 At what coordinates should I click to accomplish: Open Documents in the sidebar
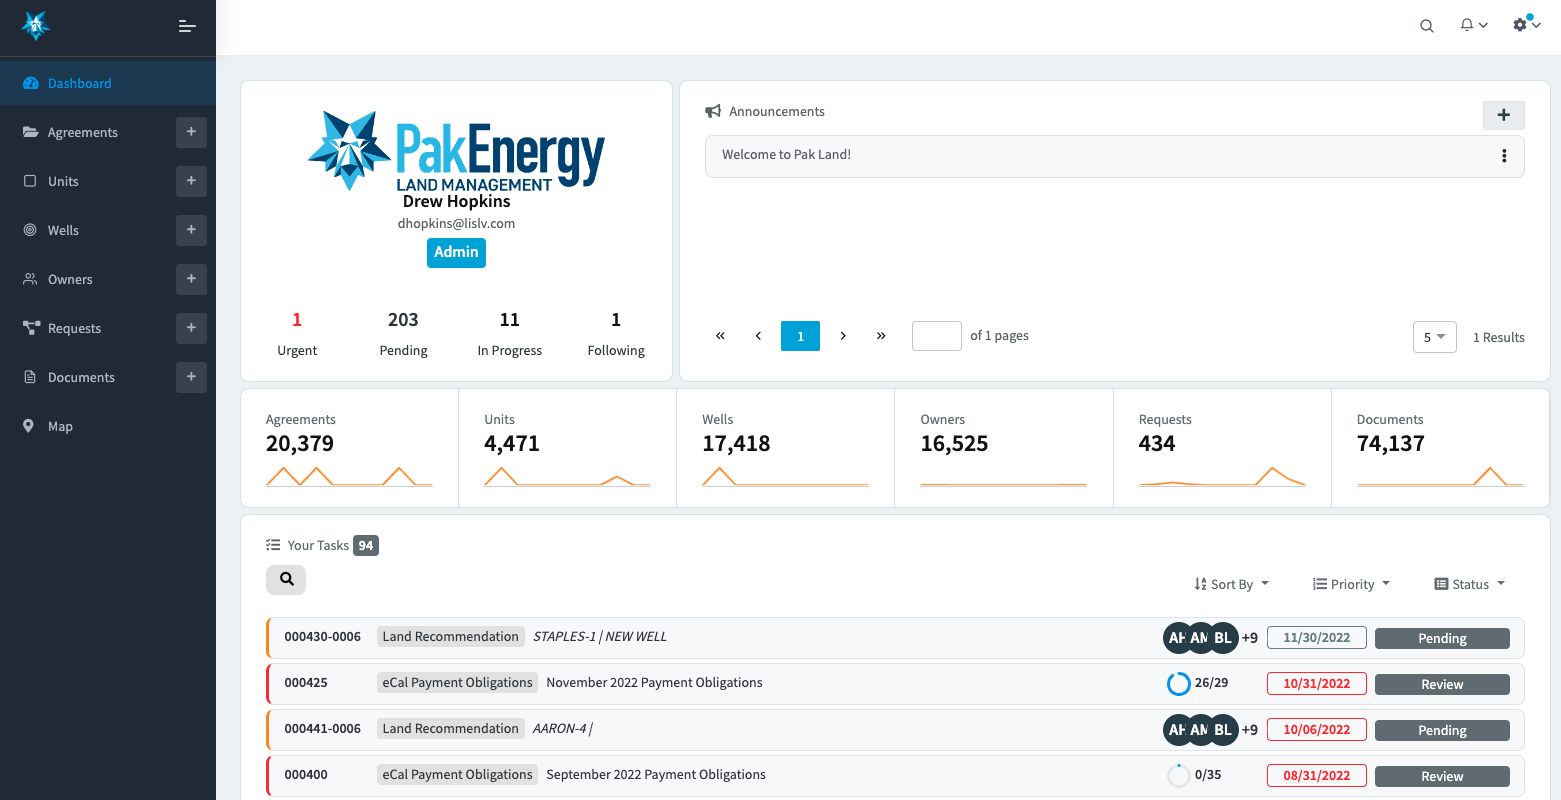click(x=81, y=377)
